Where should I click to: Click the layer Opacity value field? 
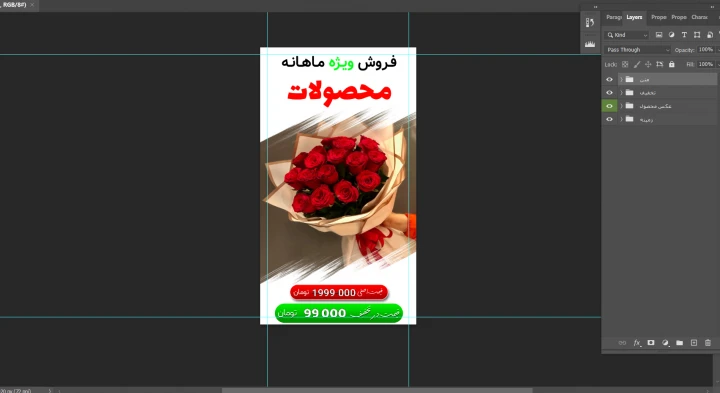(706, 50)
